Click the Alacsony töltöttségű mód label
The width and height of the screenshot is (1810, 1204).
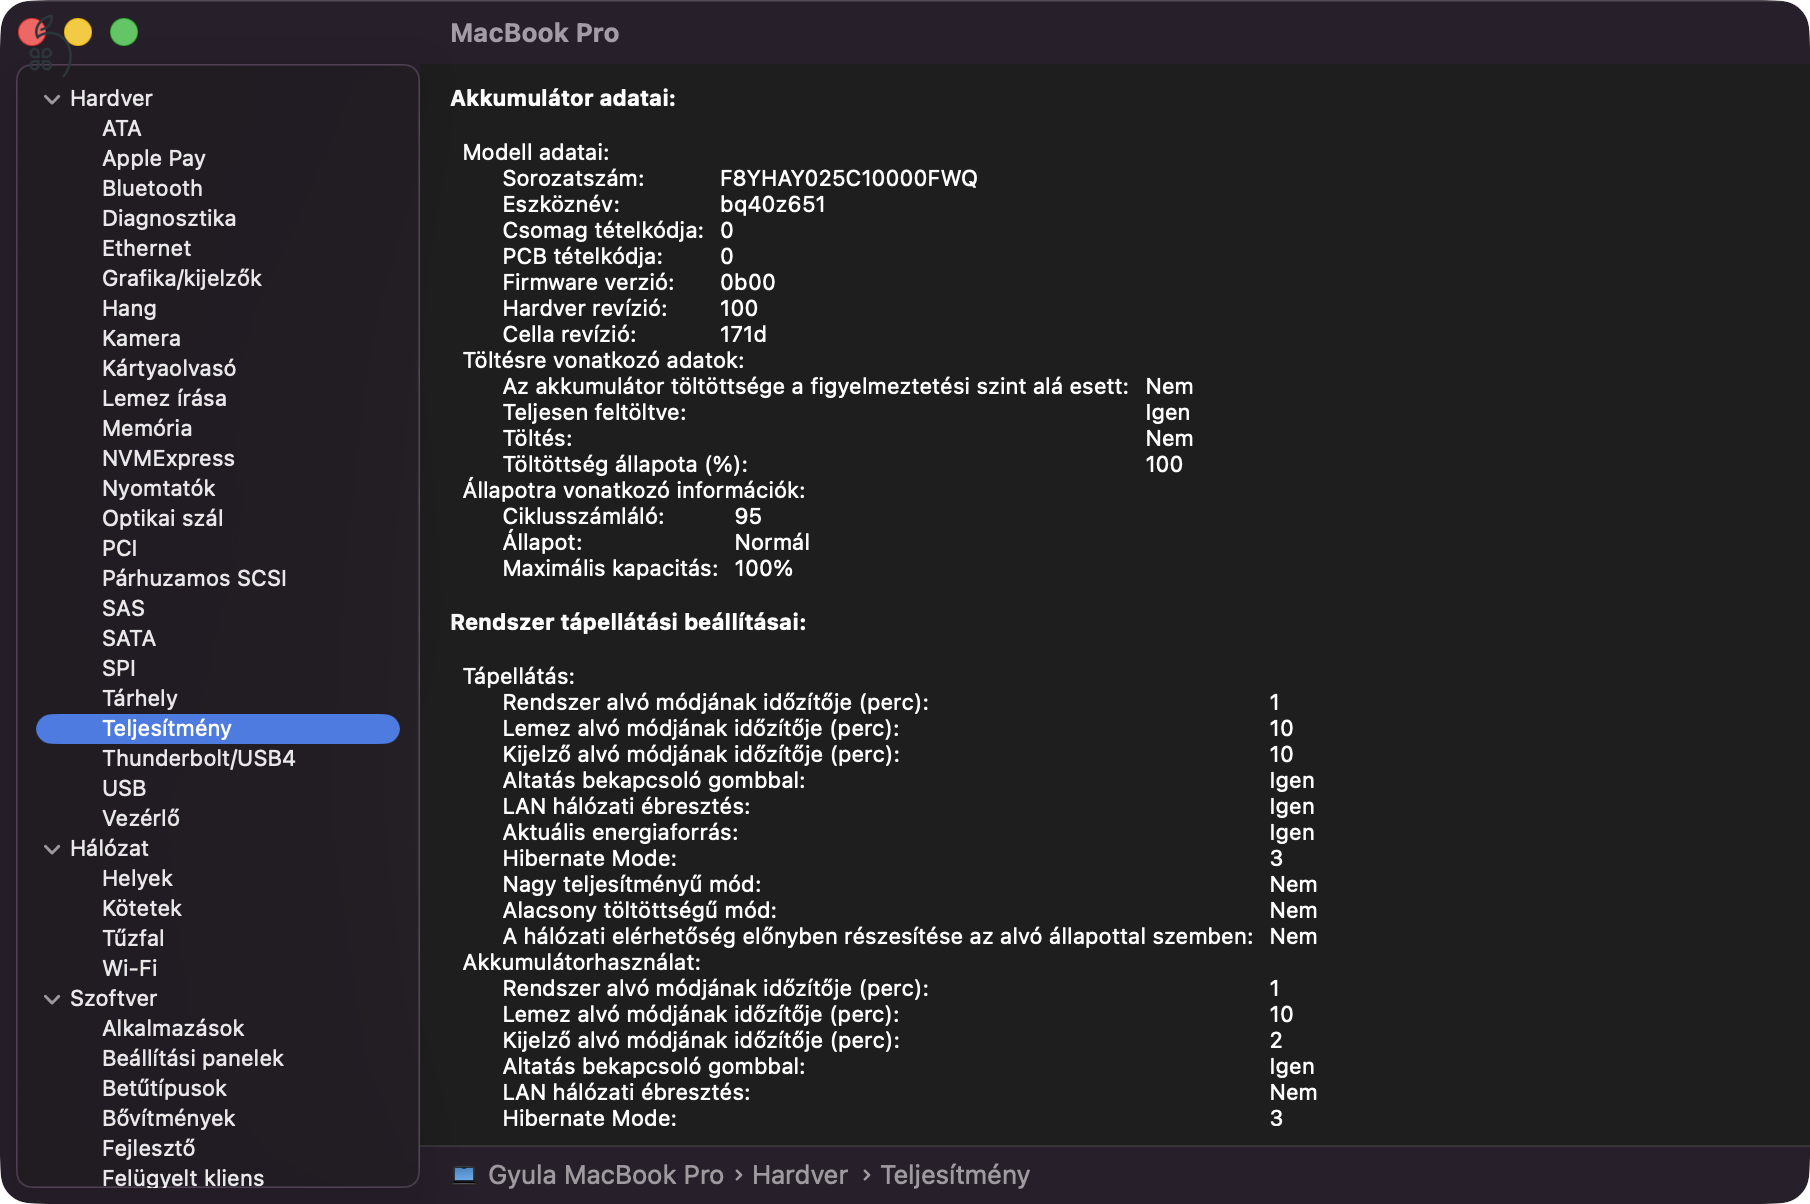[x=639, y=910]
